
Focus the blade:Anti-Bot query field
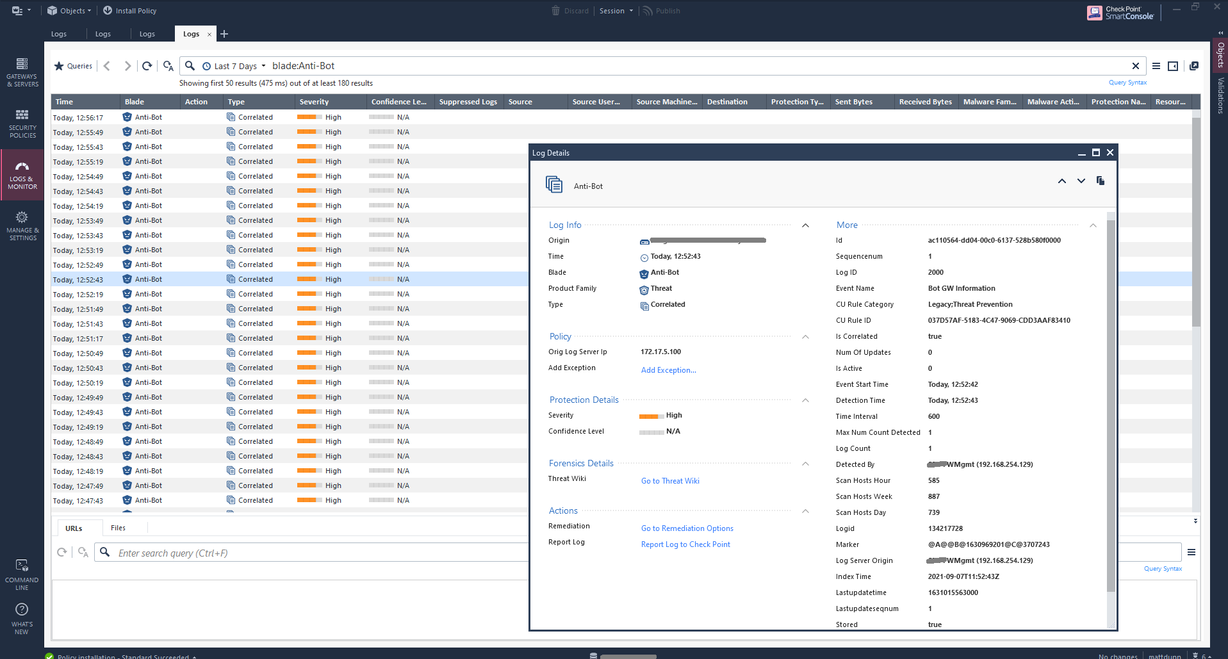pyautogui.click(x=698, y=66)
